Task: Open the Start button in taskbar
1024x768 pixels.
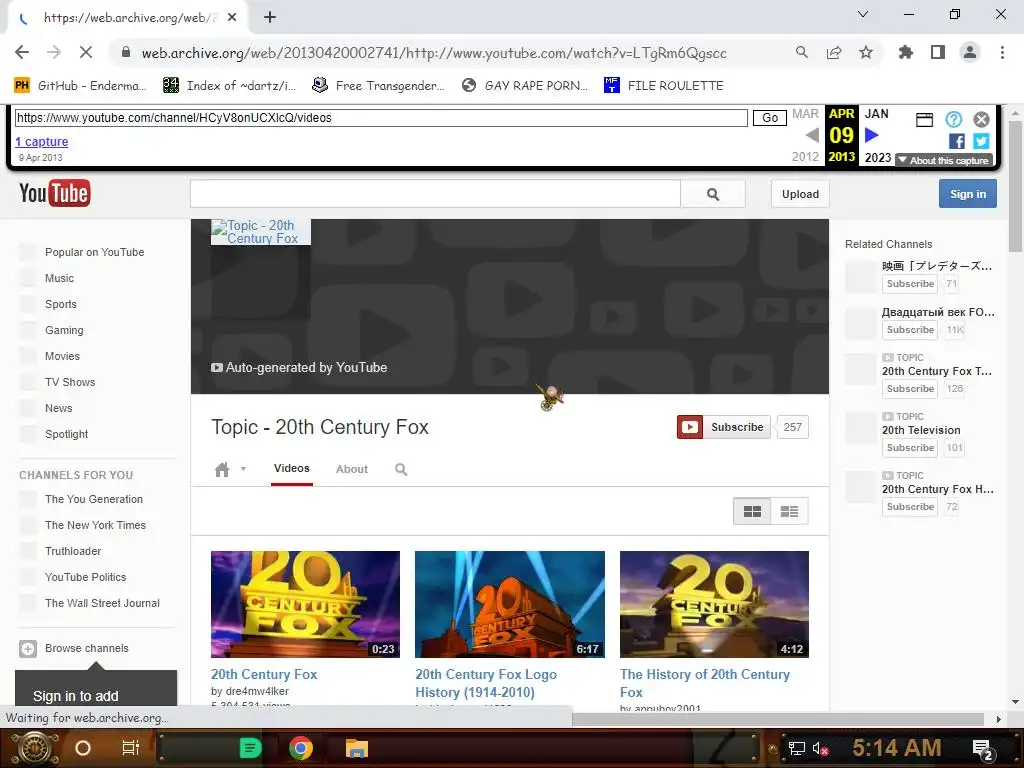Action: click(33, 748)
